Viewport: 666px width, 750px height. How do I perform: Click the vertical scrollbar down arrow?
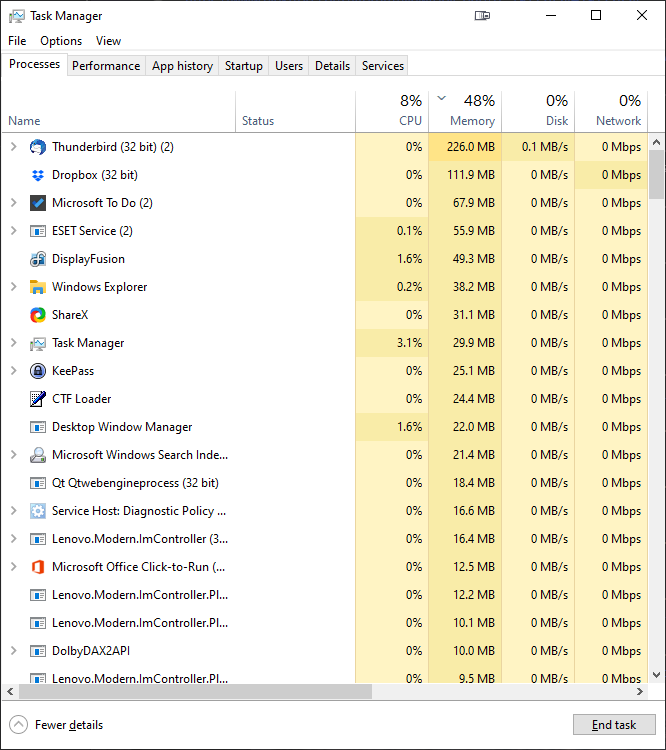tap(656, 675)
